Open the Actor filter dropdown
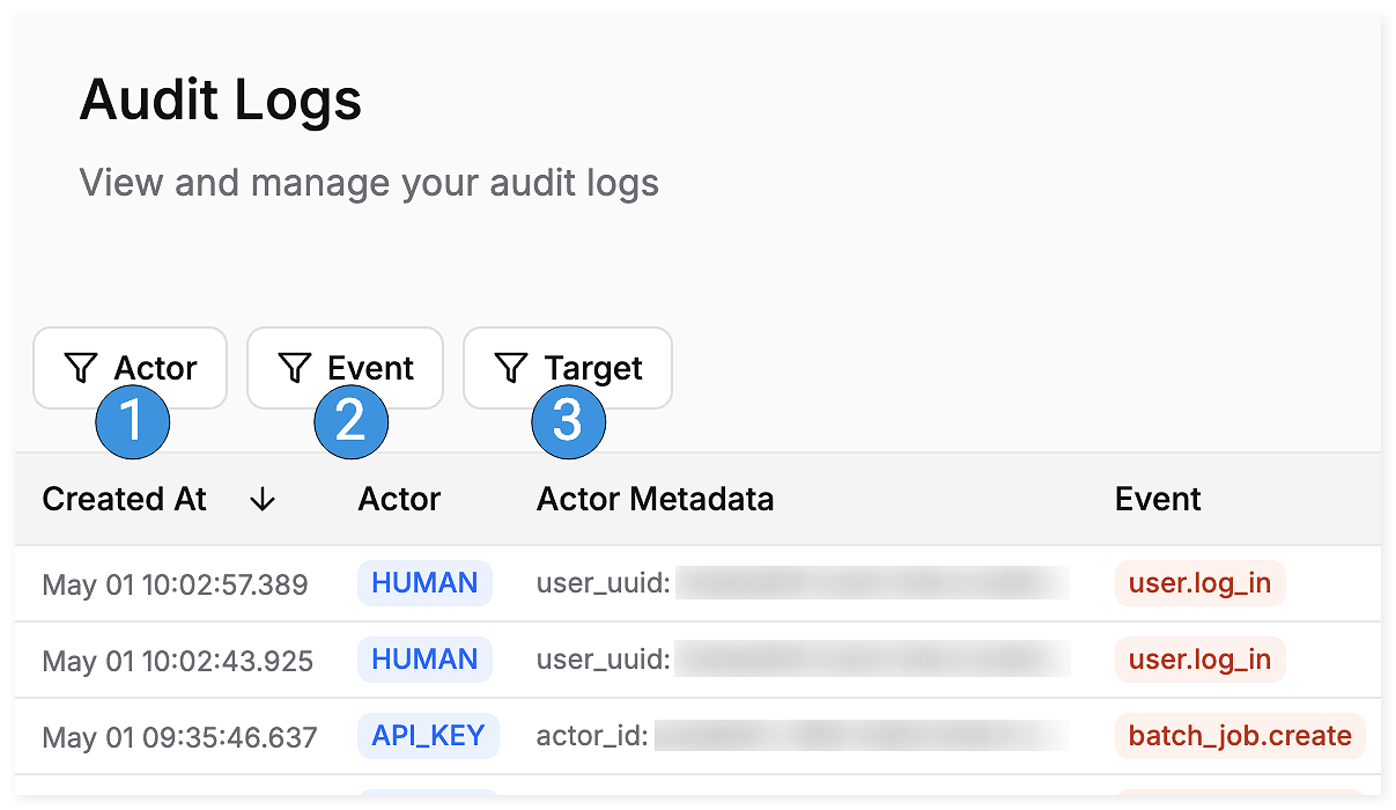This screenshot has width=1396, height=810. coord(130,368)
